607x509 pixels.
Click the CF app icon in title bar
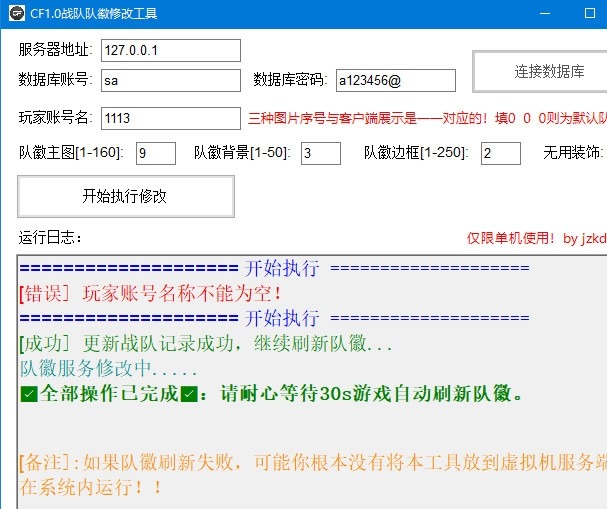pyautogui.click(x=17, y=14)
